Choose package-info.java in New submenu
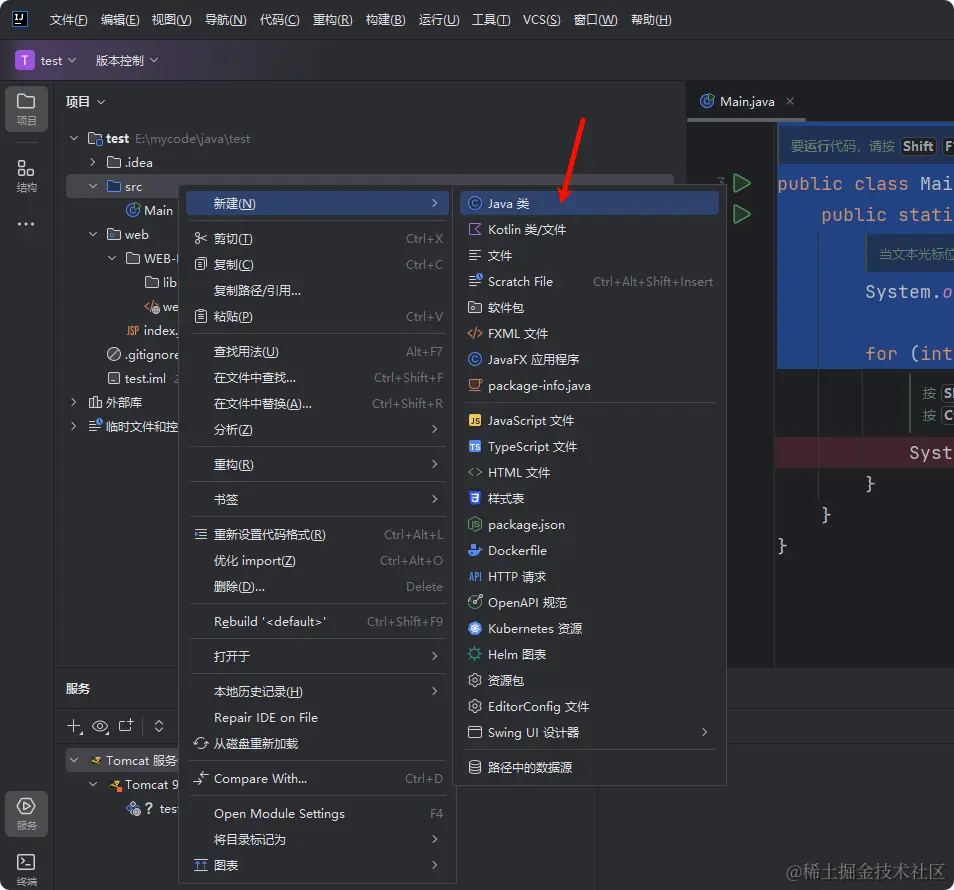 589,386
